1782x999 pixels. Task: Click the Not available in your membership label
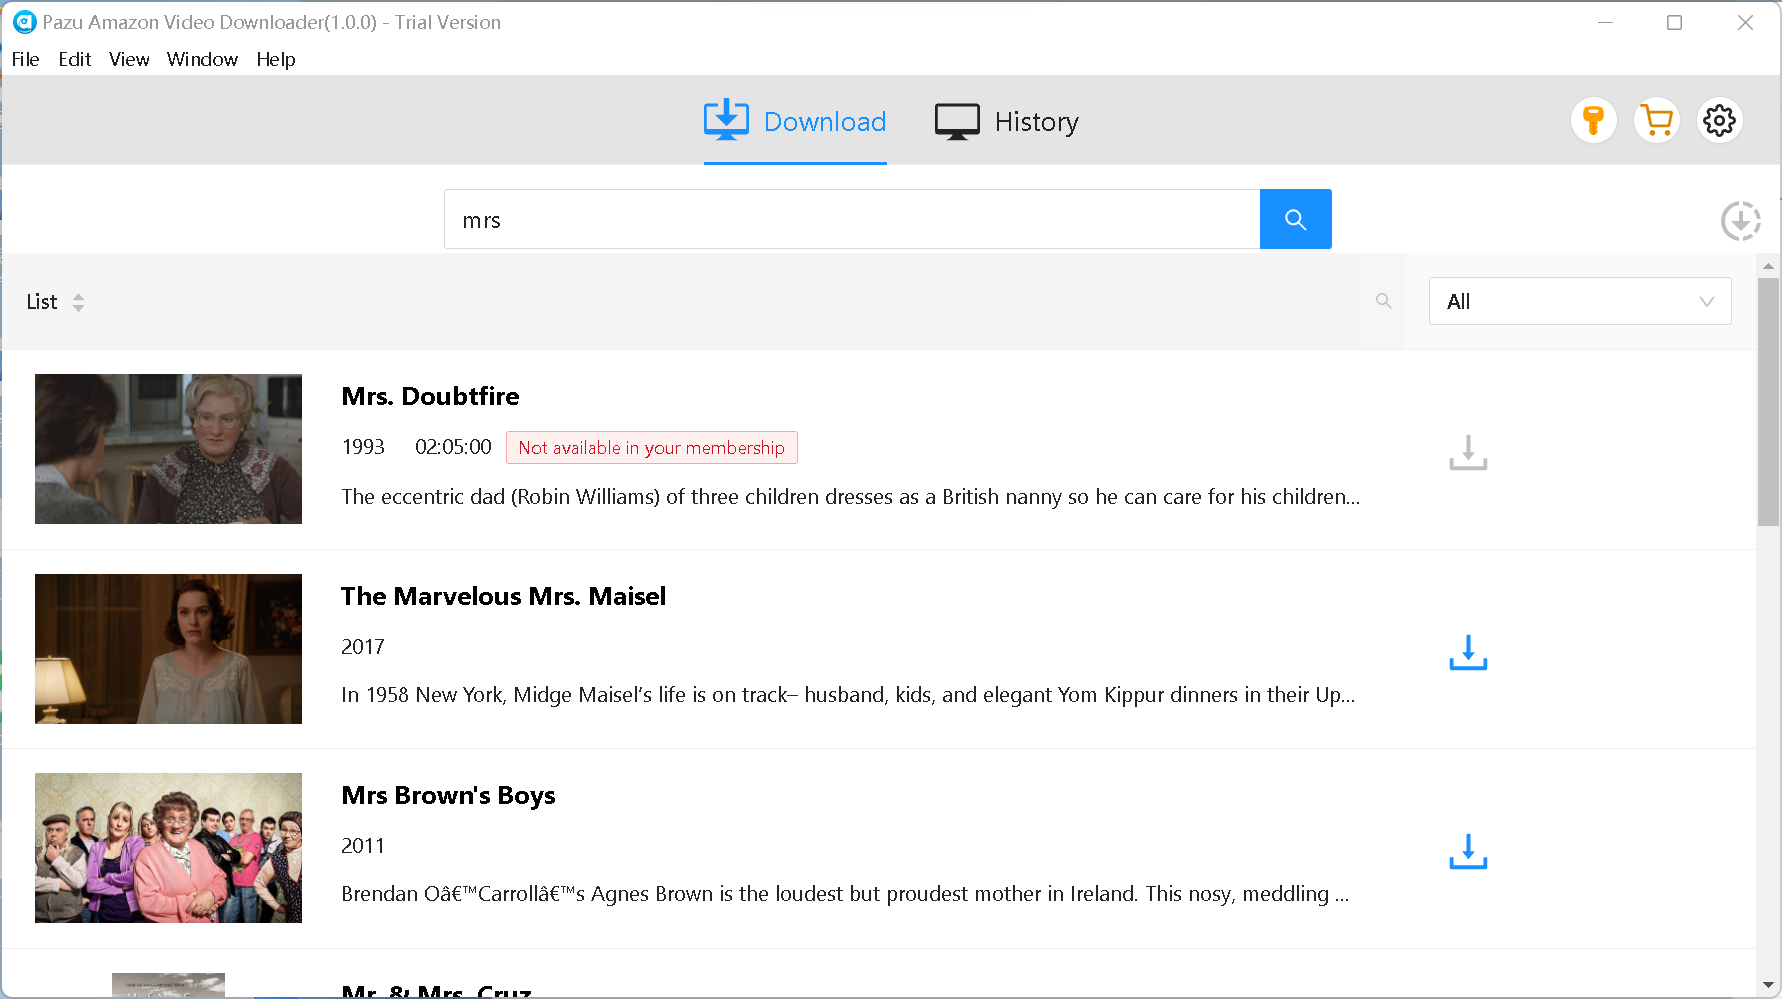pos(651,447)
